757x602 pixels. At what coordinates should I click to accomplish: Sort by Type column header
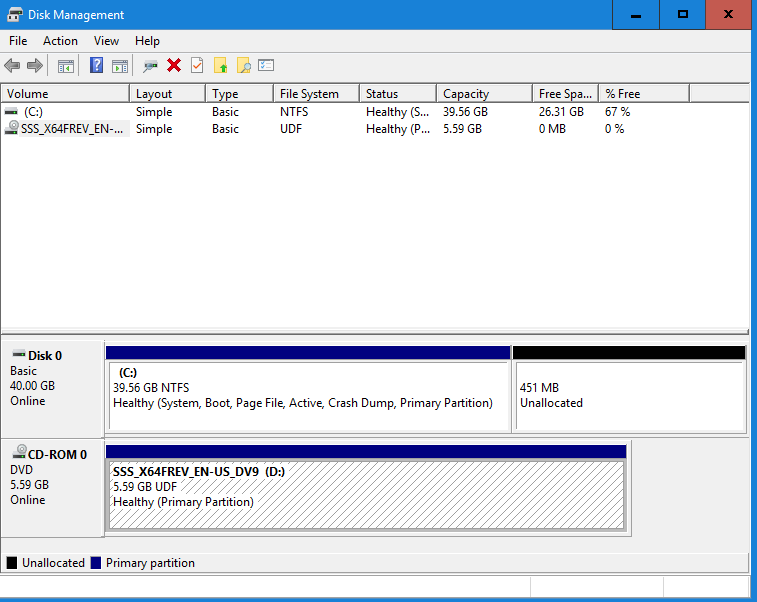(x=239, y=94)
